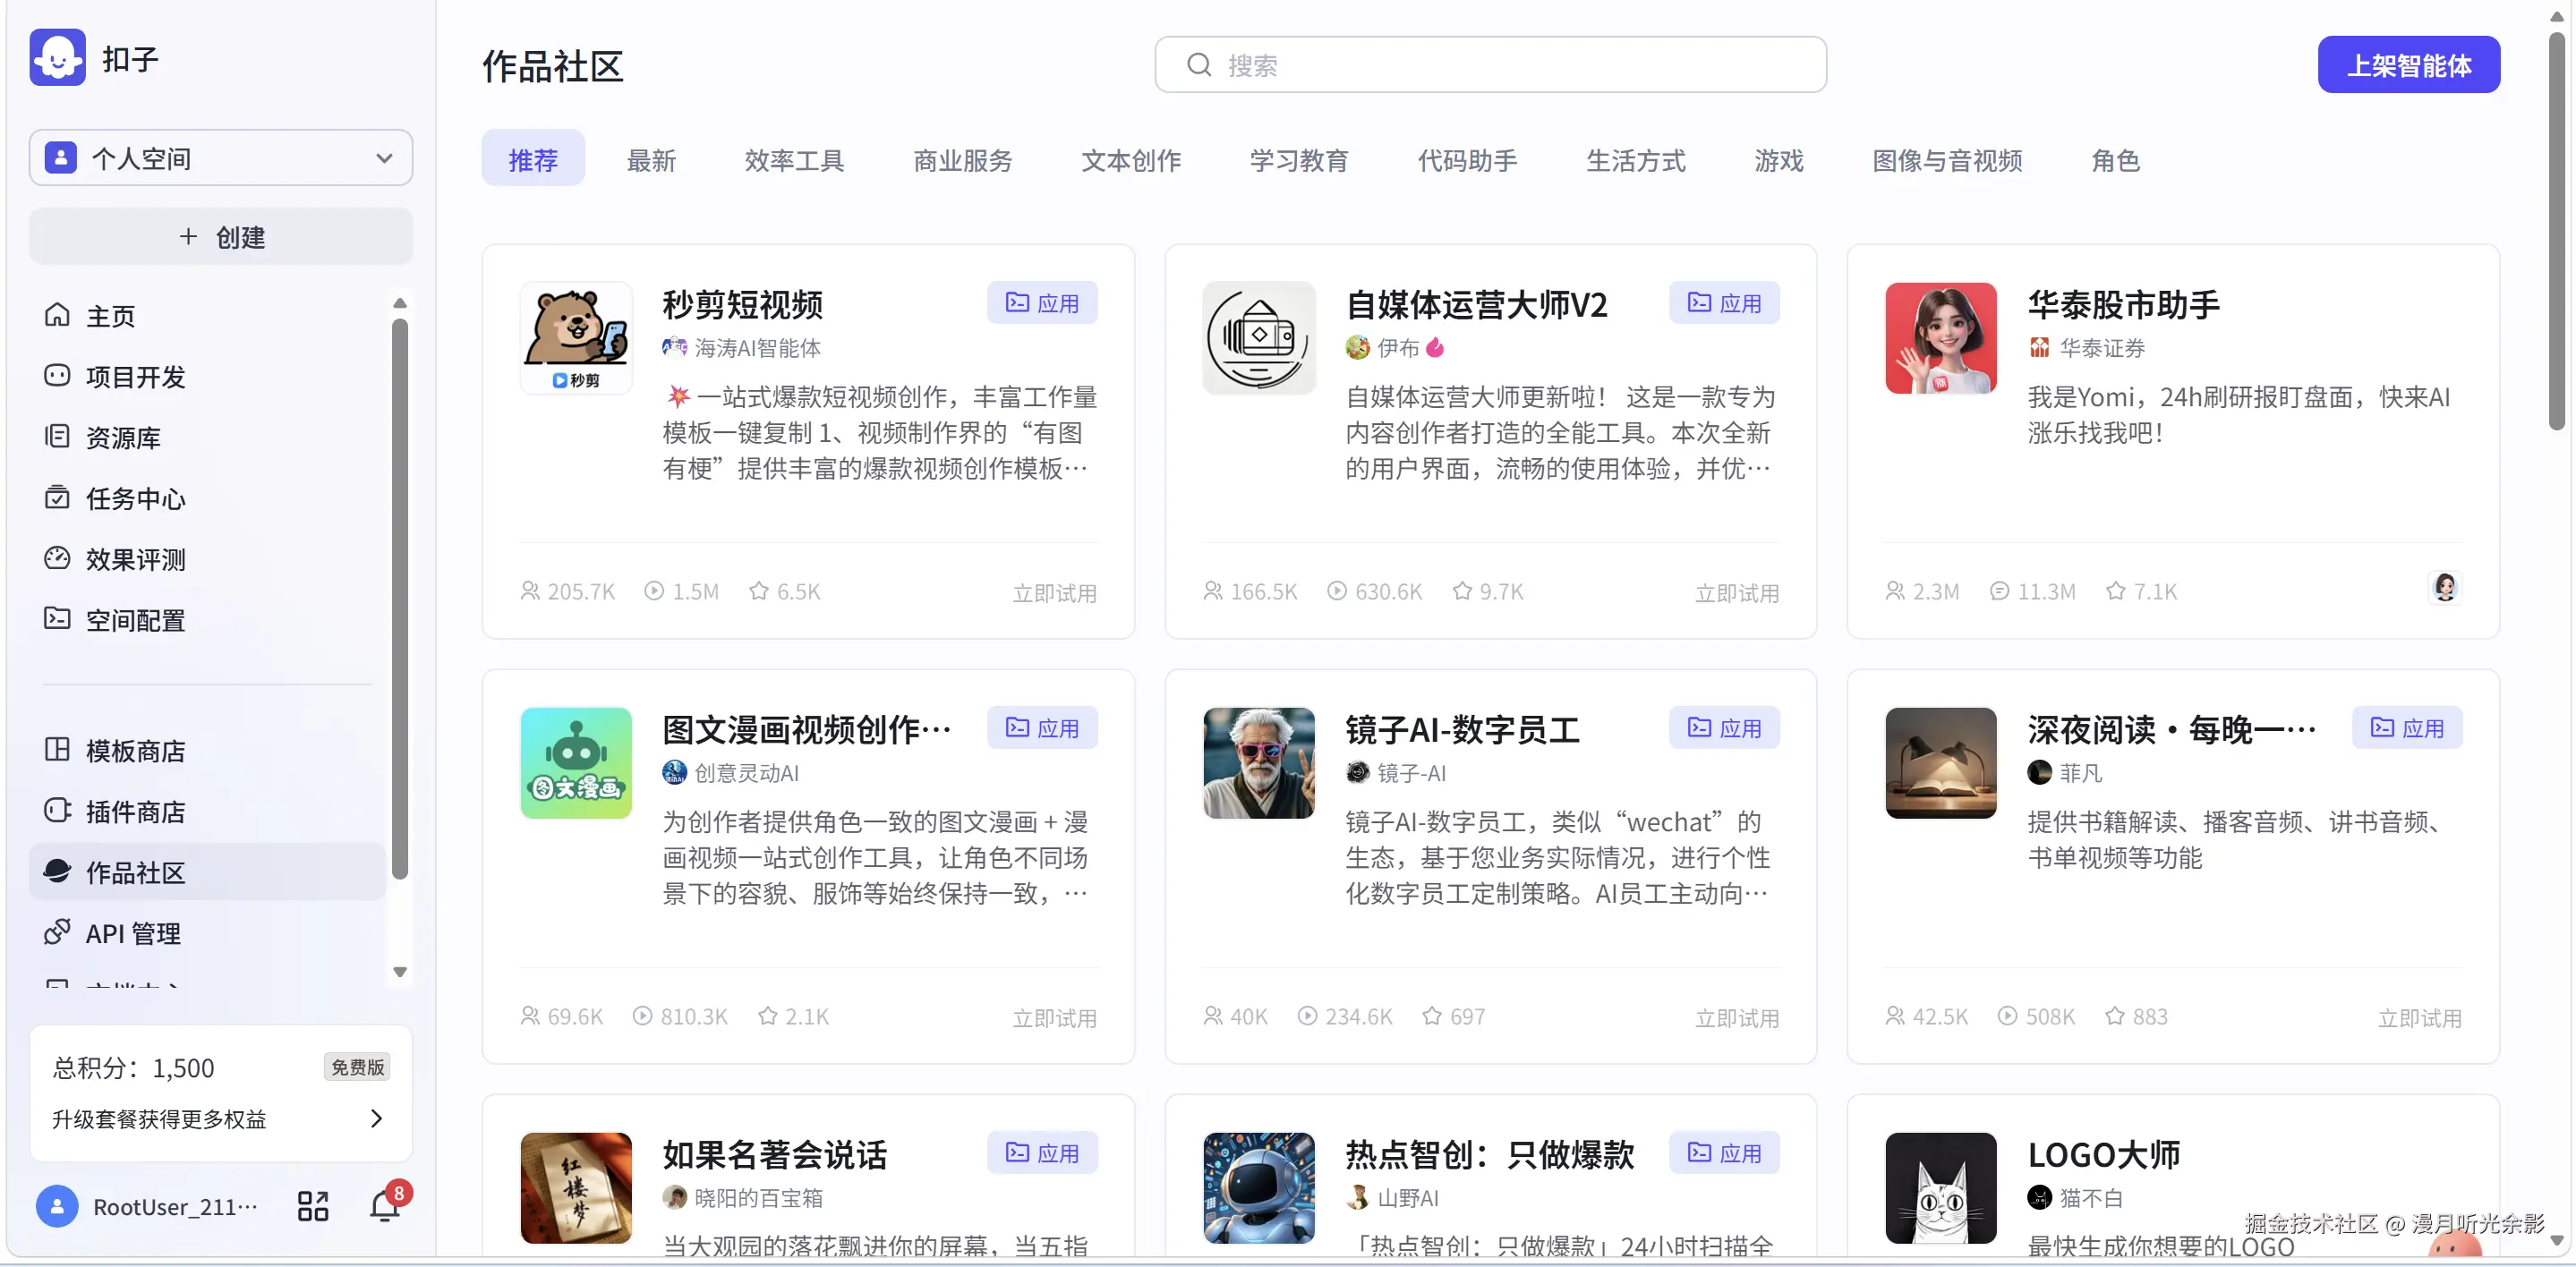This screenshot has height=1267, width=2576.
Task: Click the notification bell icon
Action: pos(384,1207)
